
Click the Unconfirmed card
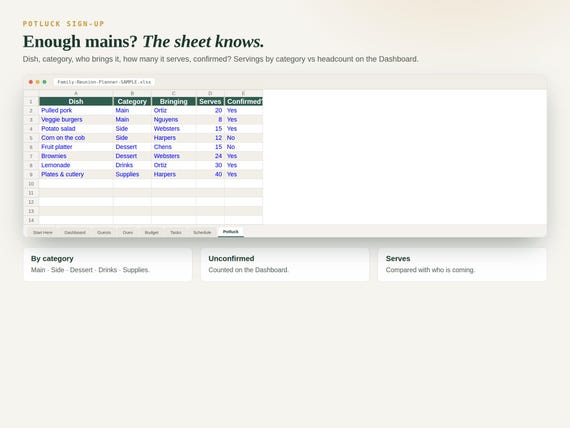coord(285,264)
